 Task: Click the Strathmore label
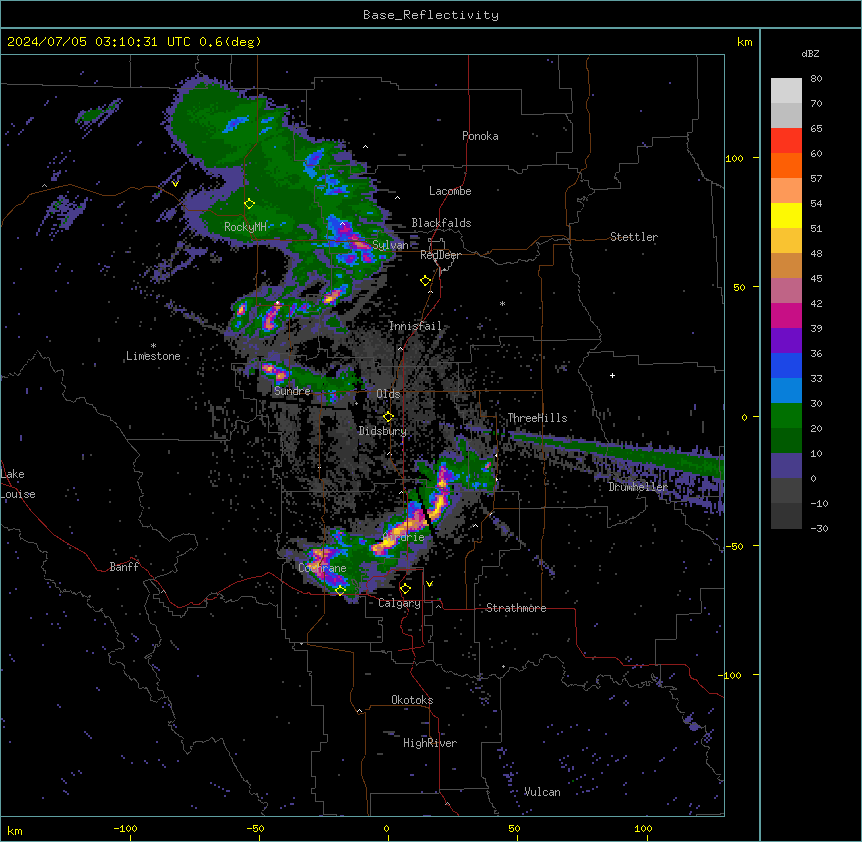click(516, 608)
